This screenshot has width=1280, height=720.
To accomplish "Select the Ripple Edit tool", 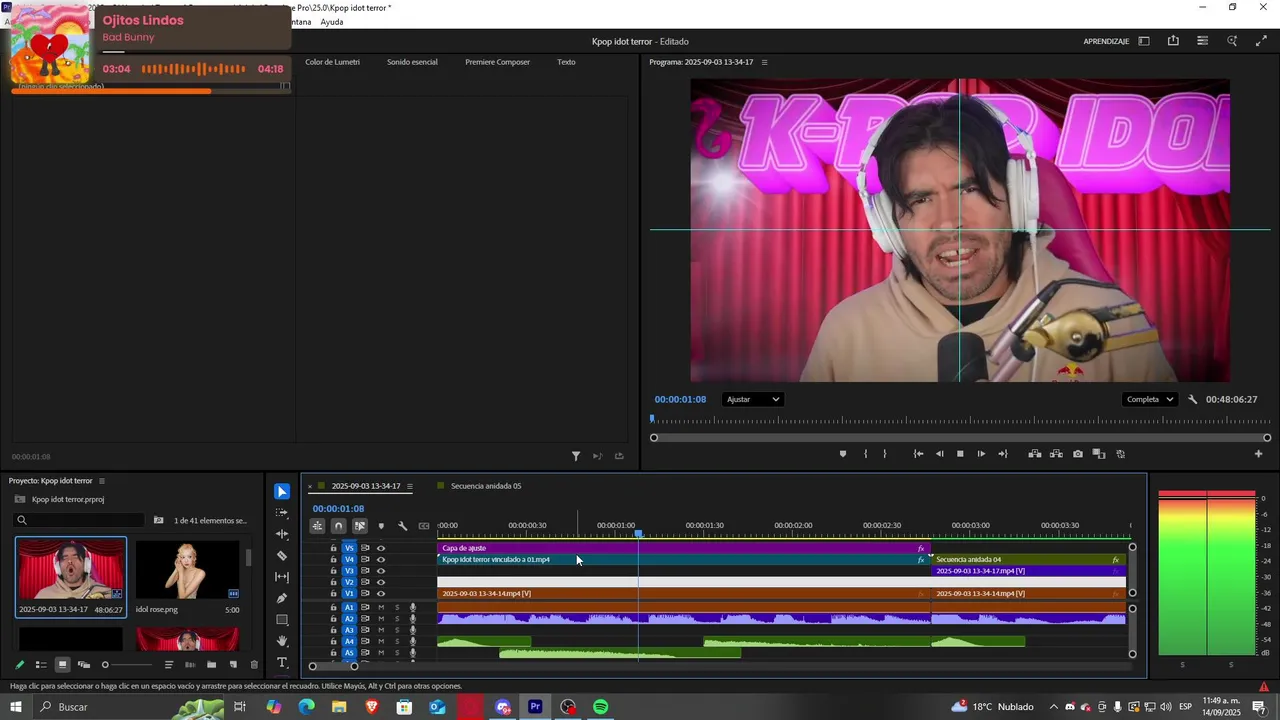I will click(282, 534).
